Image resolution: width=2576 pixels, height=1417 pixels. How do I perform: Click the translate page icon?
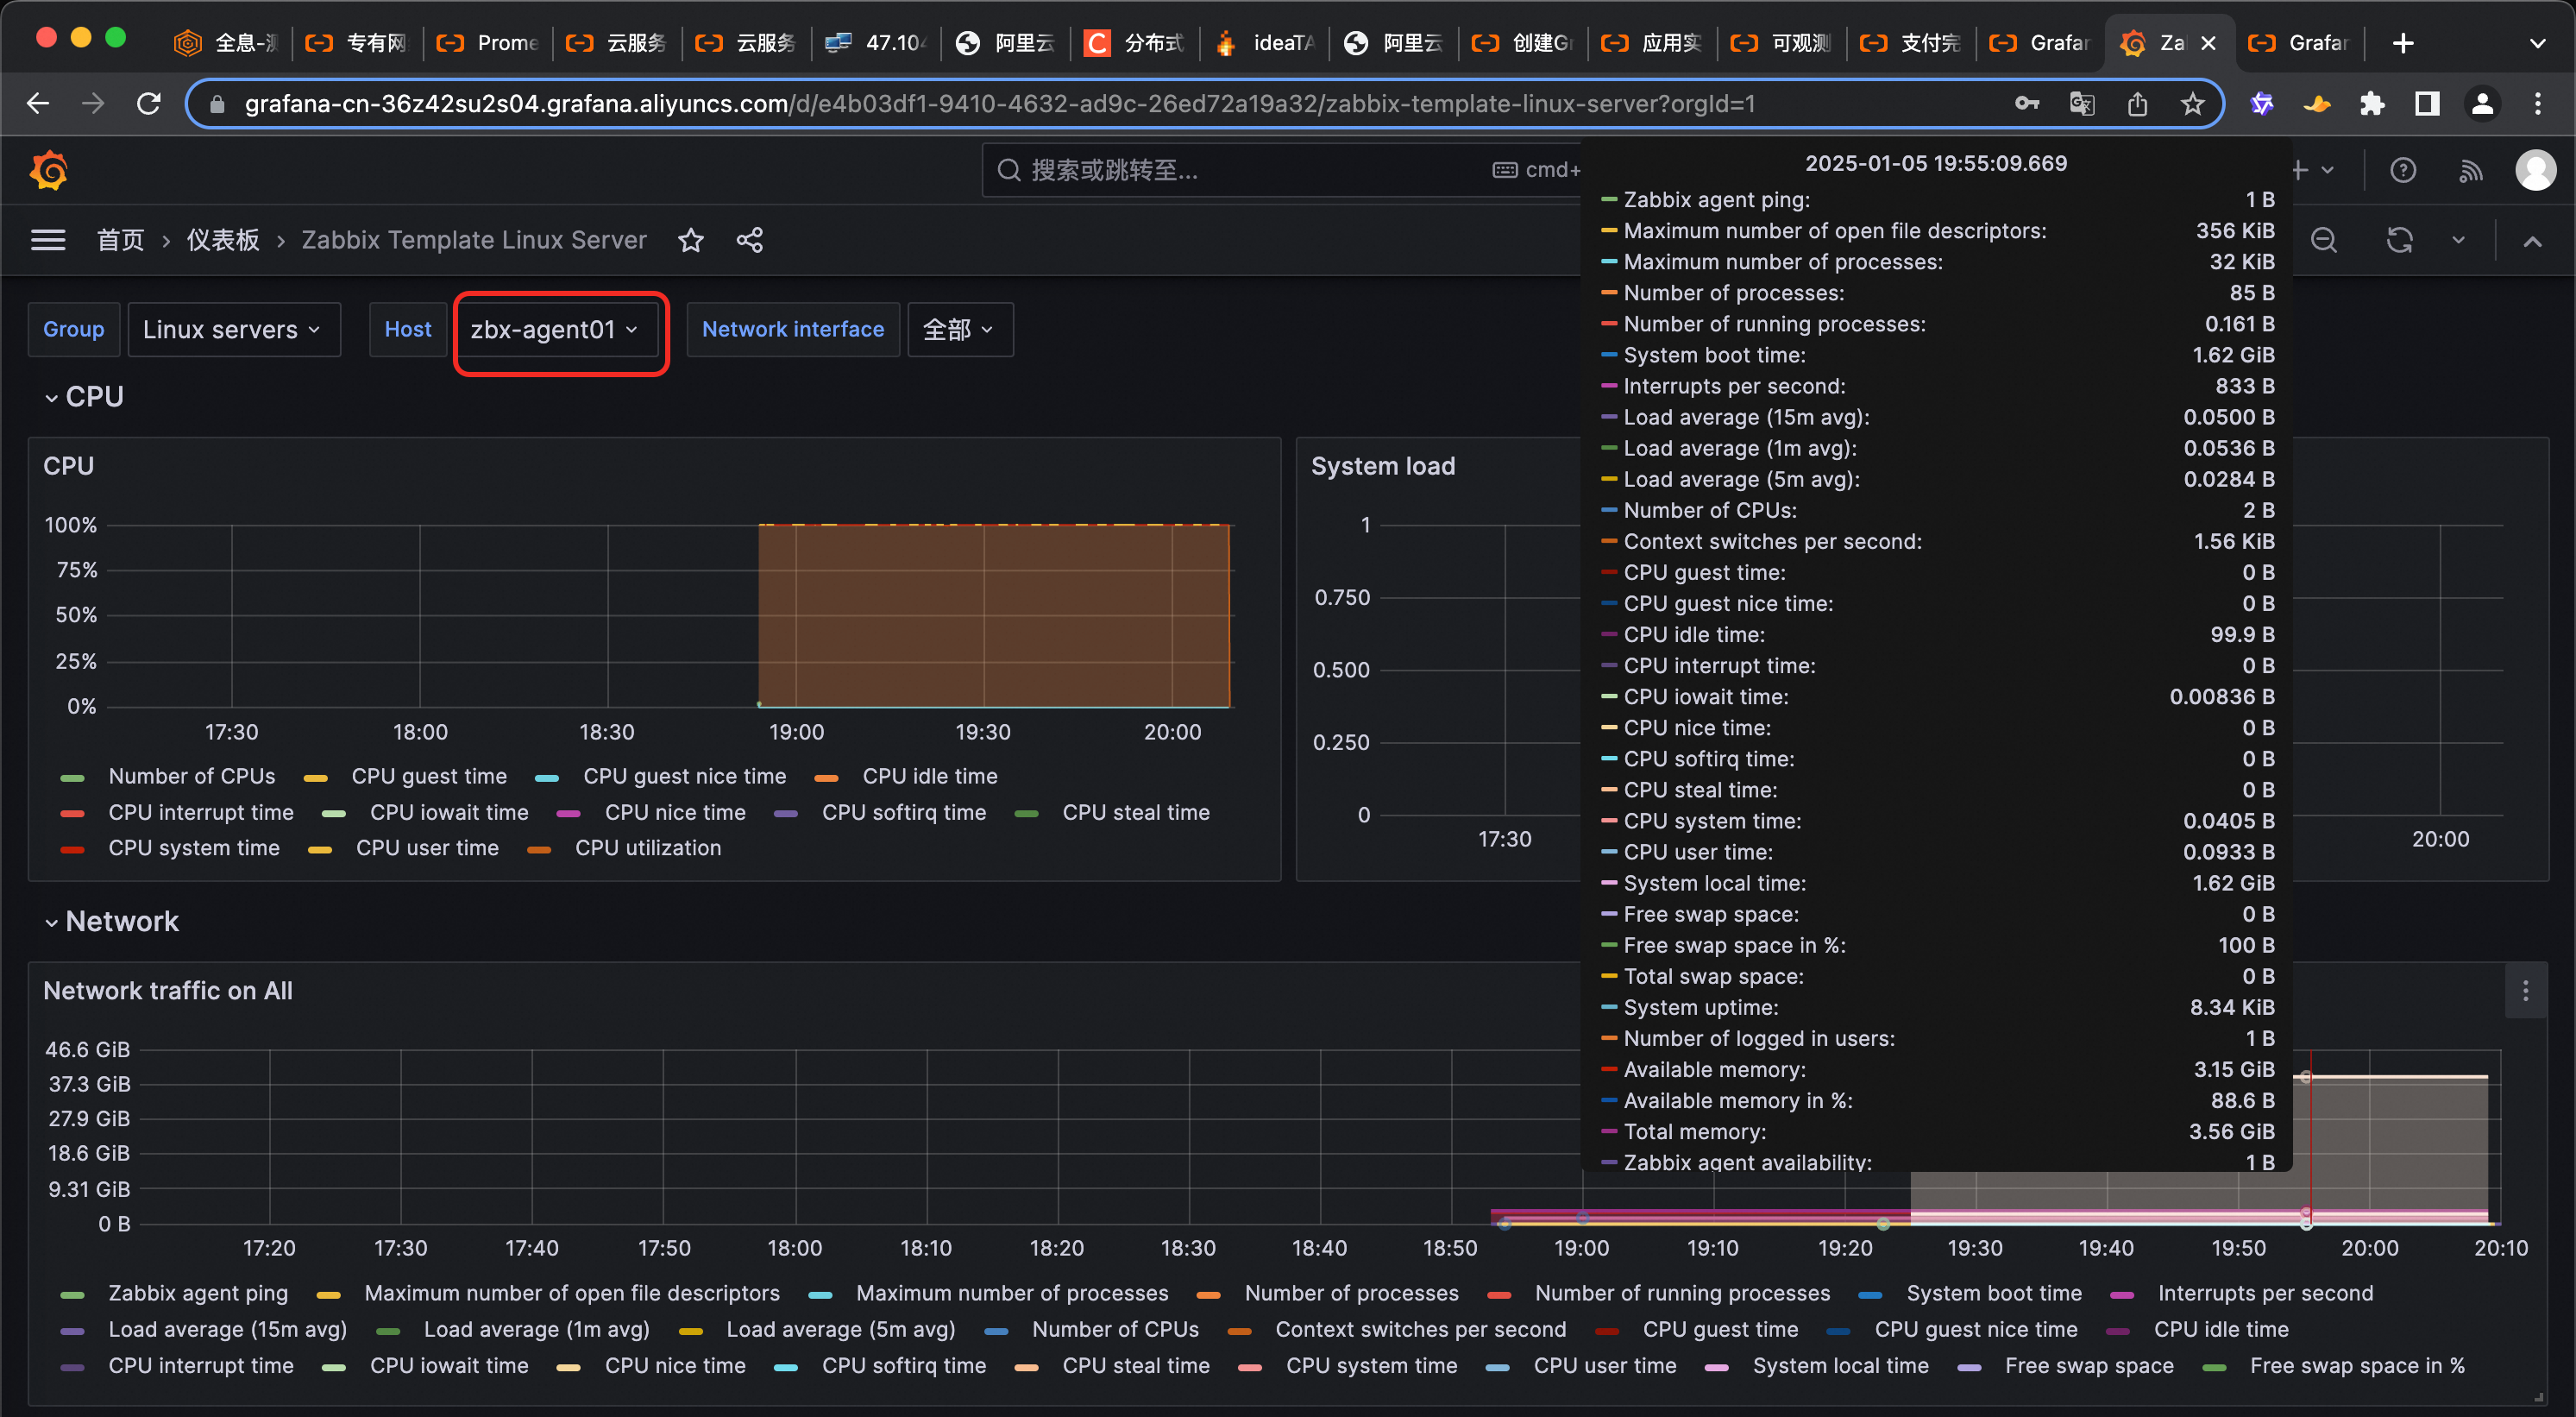2082,103
